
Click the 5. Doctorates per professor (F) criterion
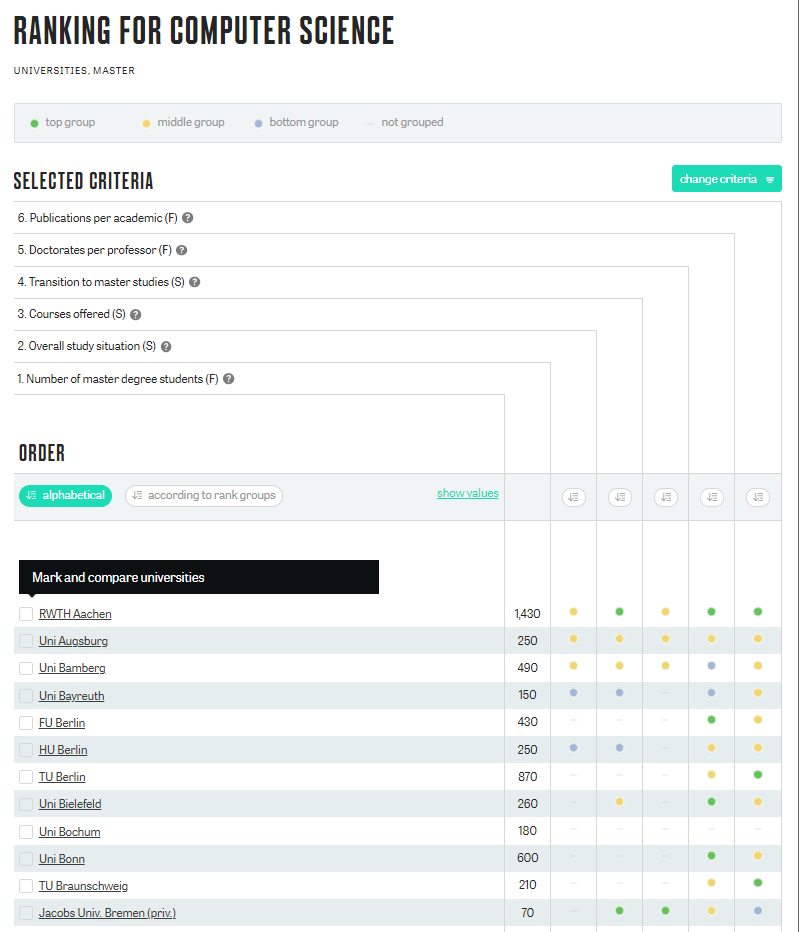(95, 250)
